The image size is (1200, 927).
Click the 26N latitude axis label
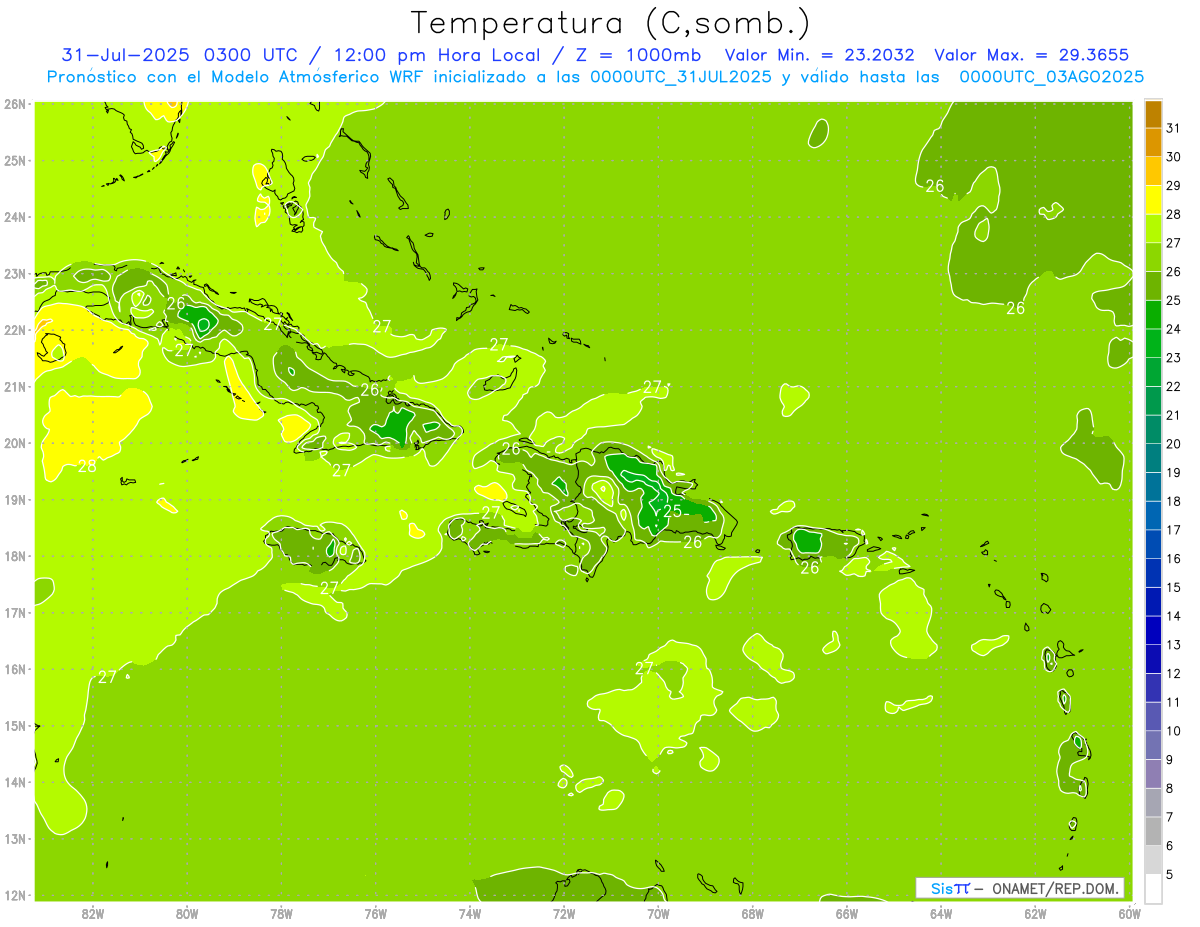click(14, 104)
